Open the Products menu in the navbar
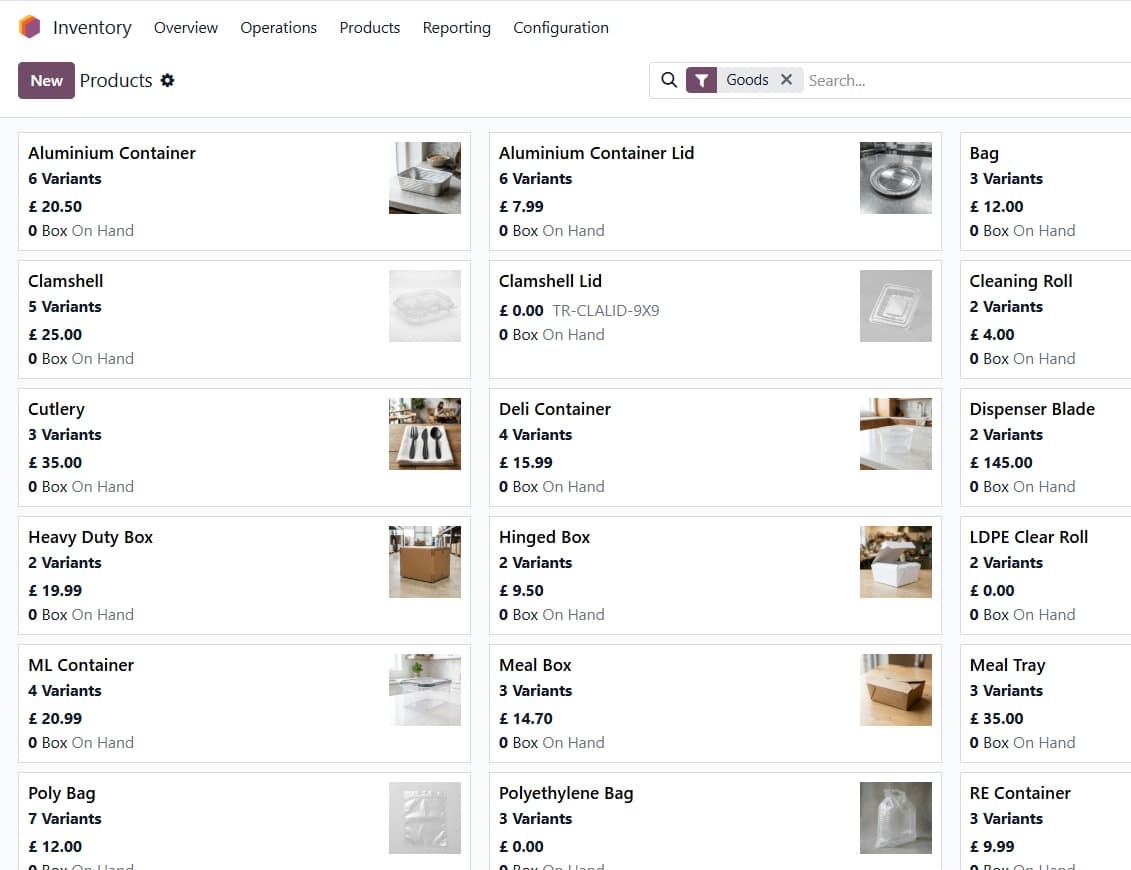This screenshot has height=870, width=1131. [369, 27]
